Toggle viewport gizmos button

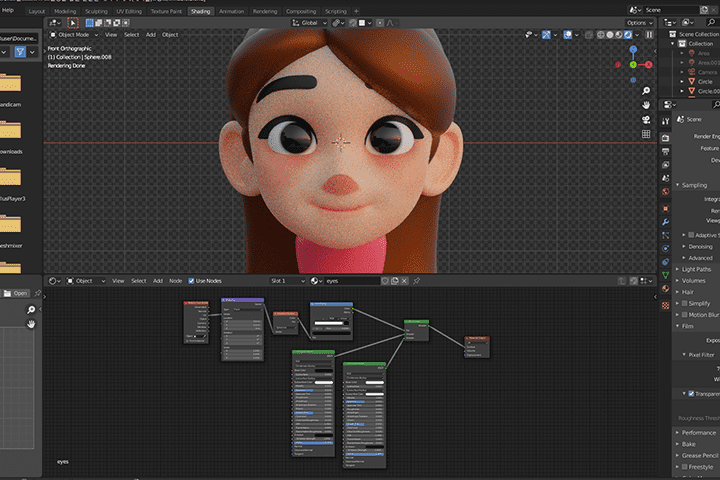546,35
